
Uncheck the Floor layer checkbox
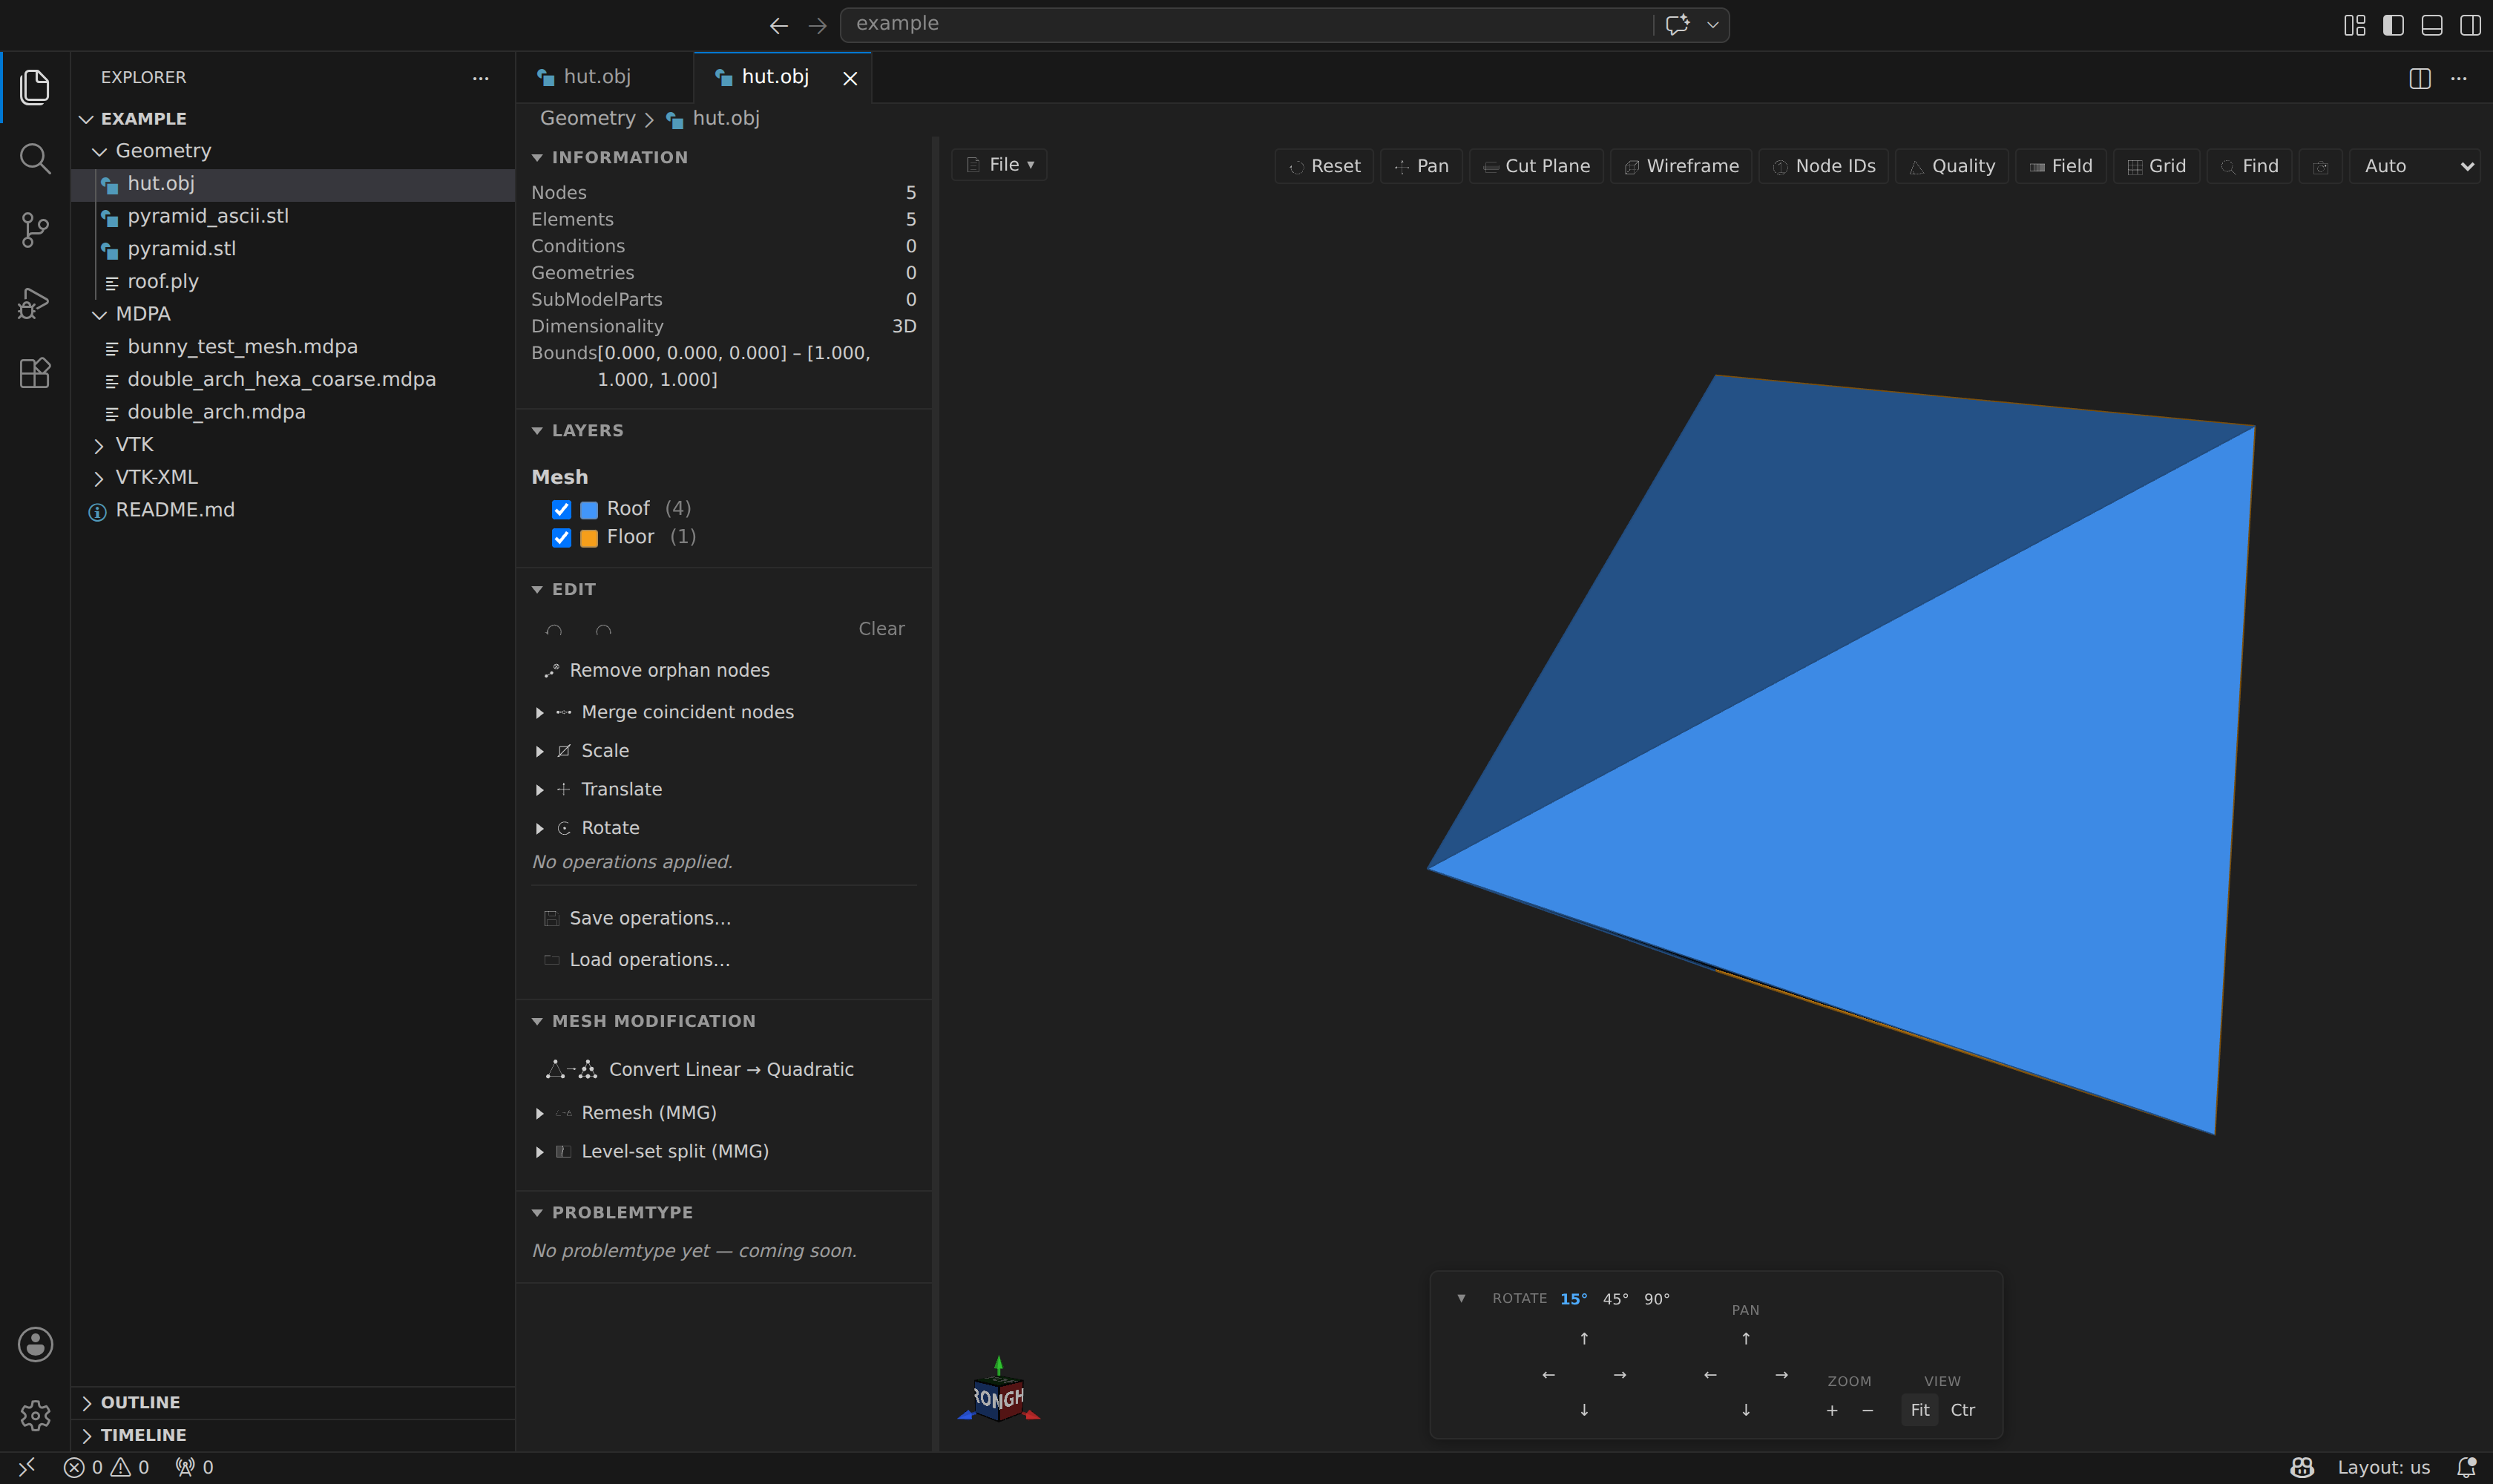[x=562, y=537]
